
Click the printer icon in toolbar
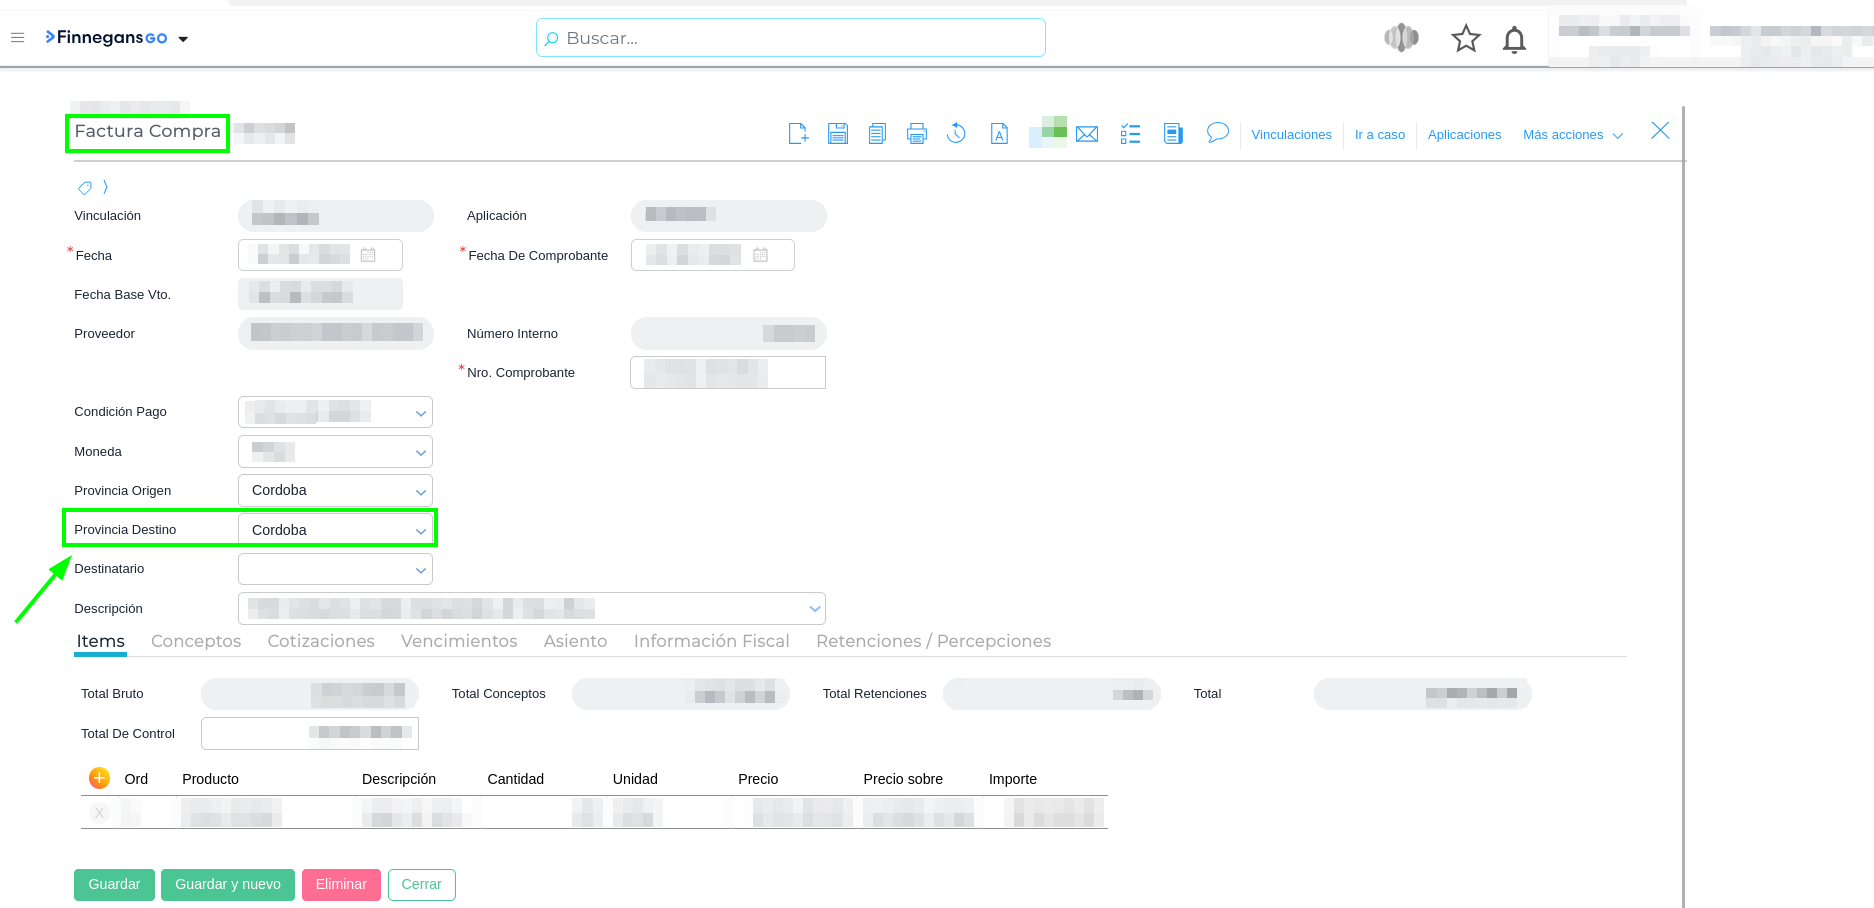coord(916,134)
